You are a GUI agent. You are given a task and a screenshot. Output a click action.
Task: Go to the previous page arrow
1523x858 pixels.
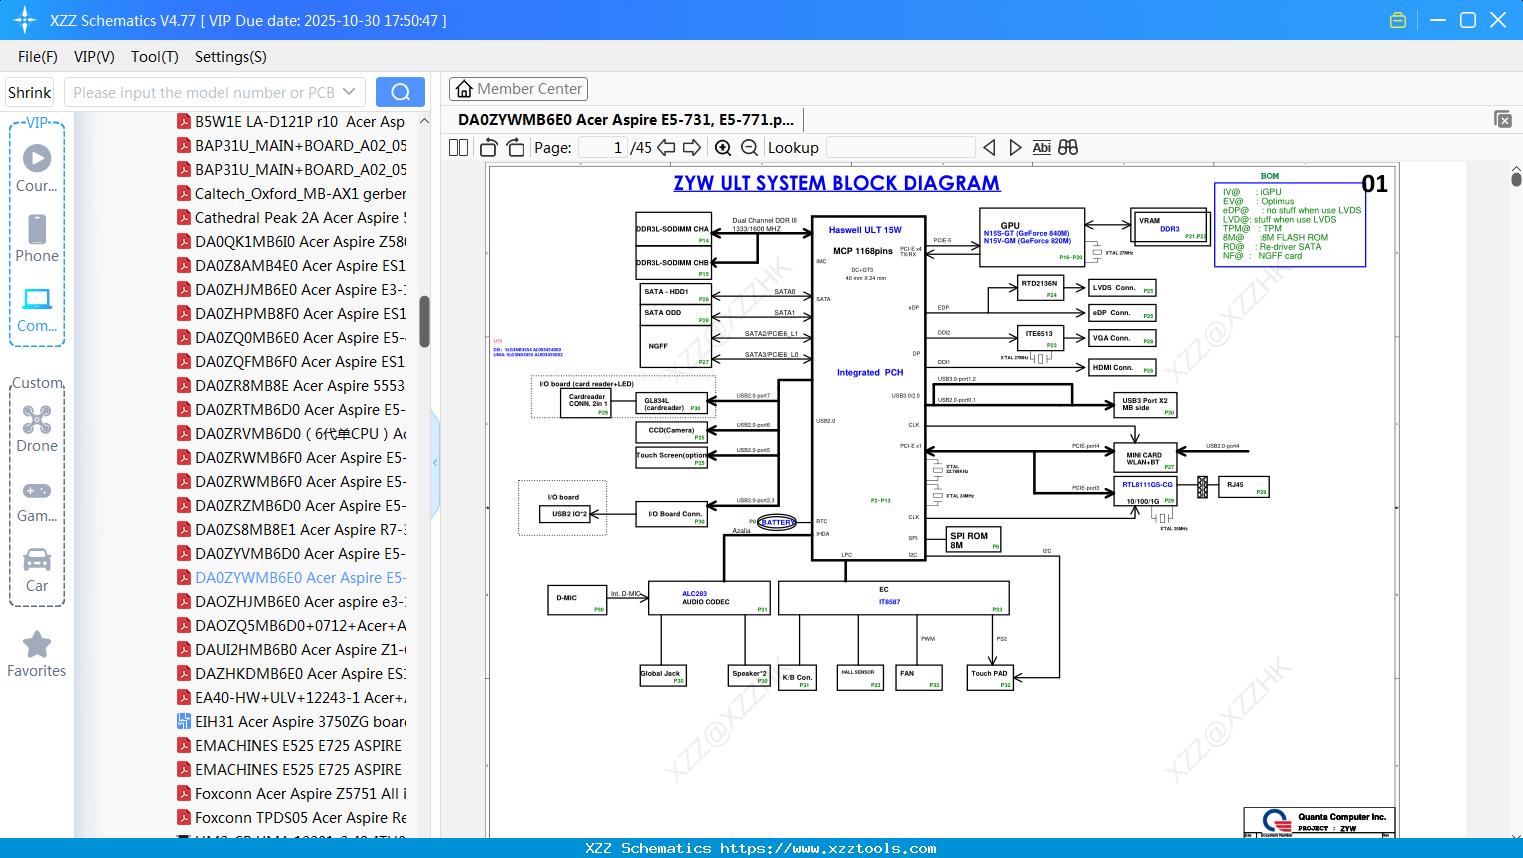click(x=666, y=147)
